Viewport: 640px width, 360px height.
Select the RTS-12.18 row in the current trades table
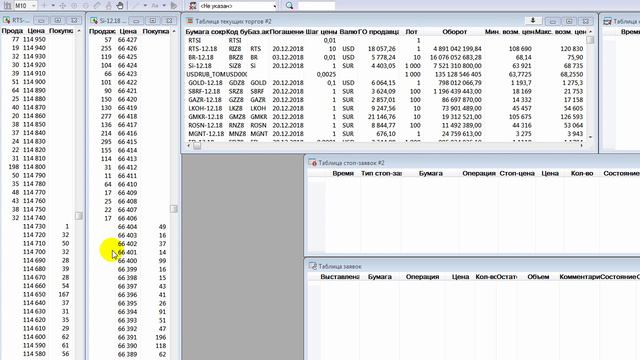tap(385, 49)
